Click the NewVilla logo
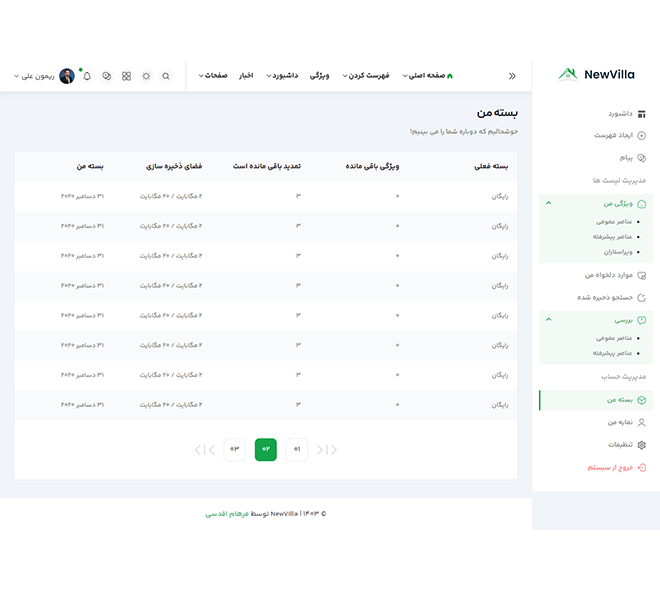 pos(596,75)
